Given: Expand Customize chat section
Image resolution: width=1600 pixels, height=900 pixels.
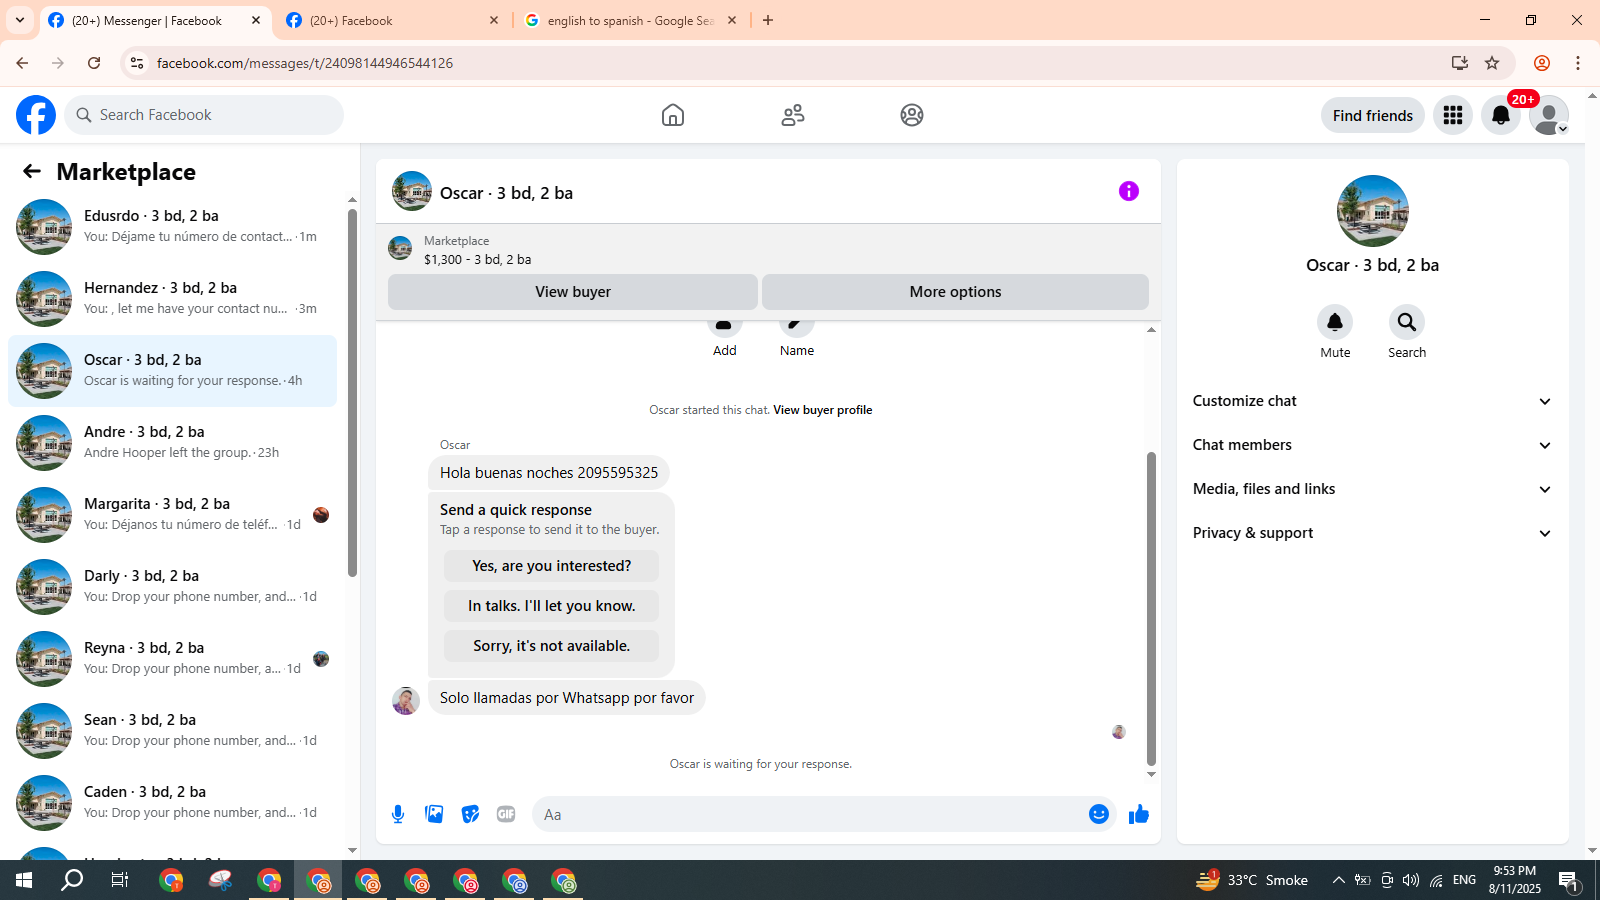Looking at the screenshot, I should pyautogui.click(x=1373, y=401).
